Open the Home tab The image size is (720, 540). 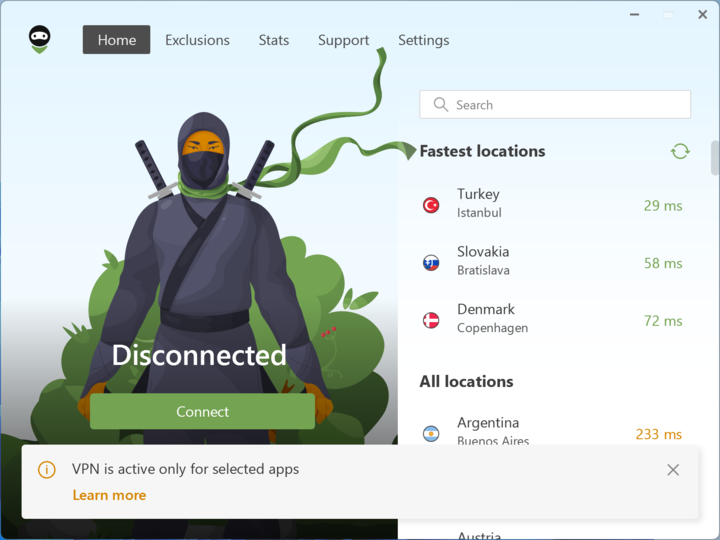tap(117, 40)
